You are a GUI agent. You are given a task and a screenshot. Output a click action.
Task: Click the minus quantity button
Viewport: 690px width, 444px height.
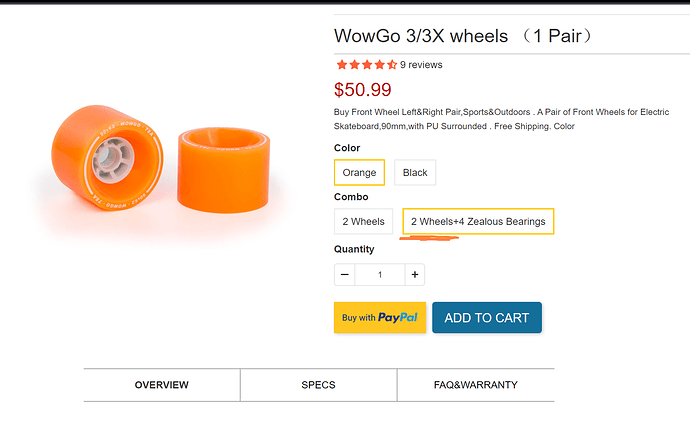[345, 275]
